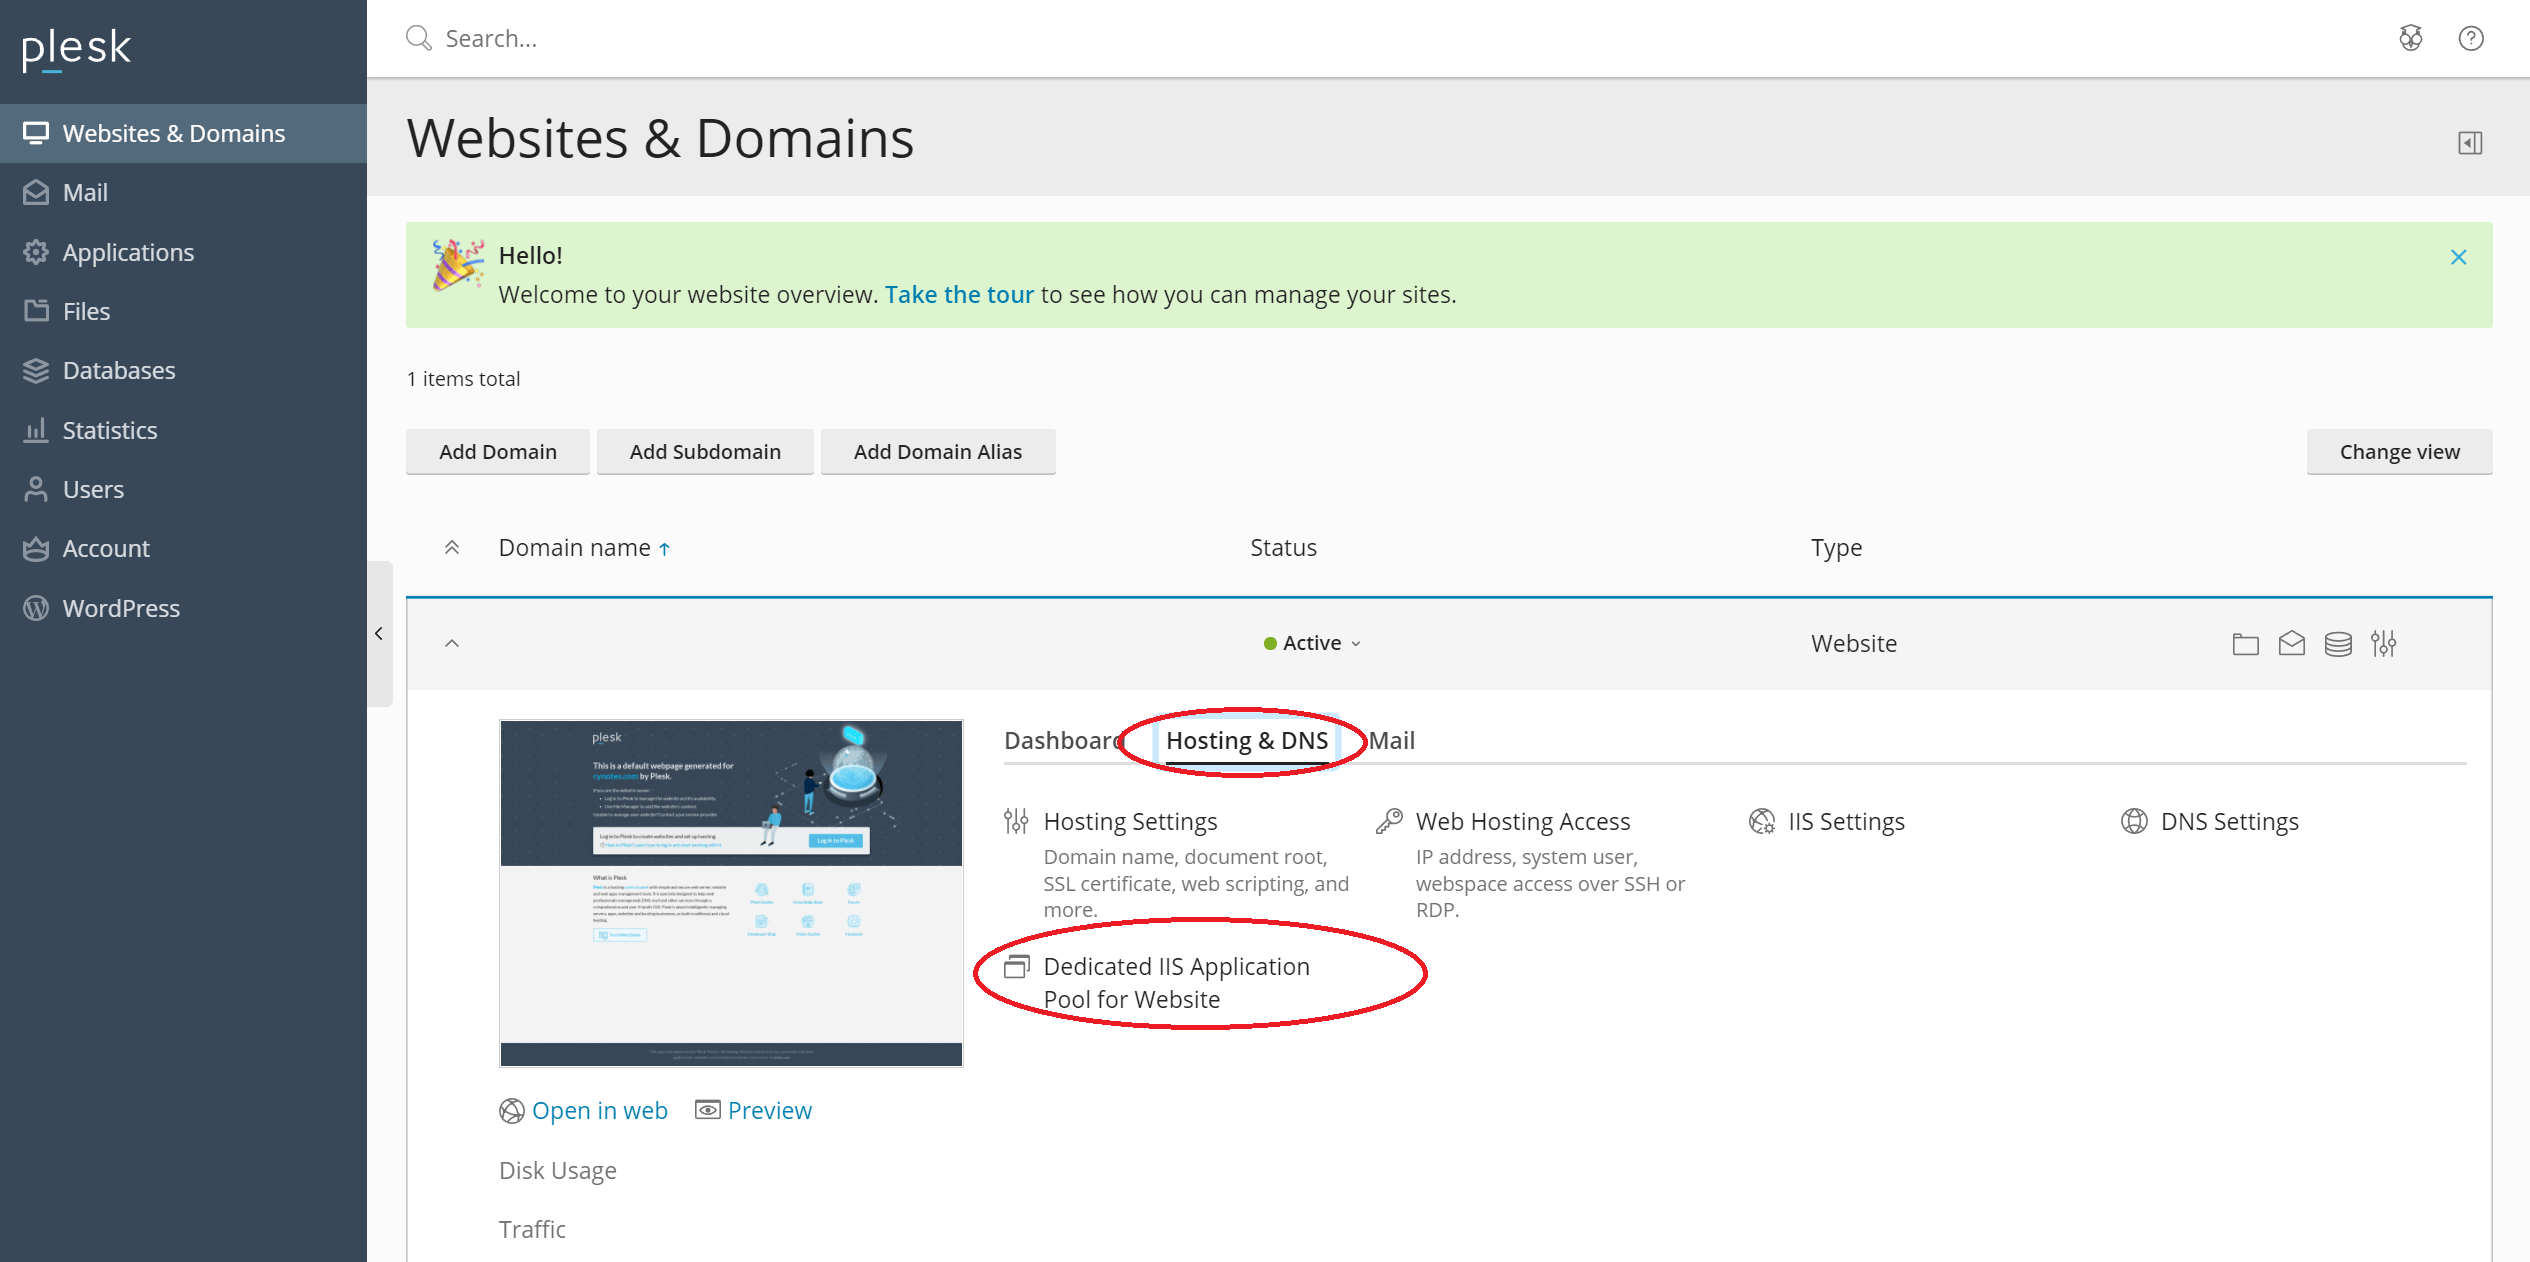2530x1262 pixels.
Task: Open Websites & Domains in sidebar
Action: [x=183, y=133]
